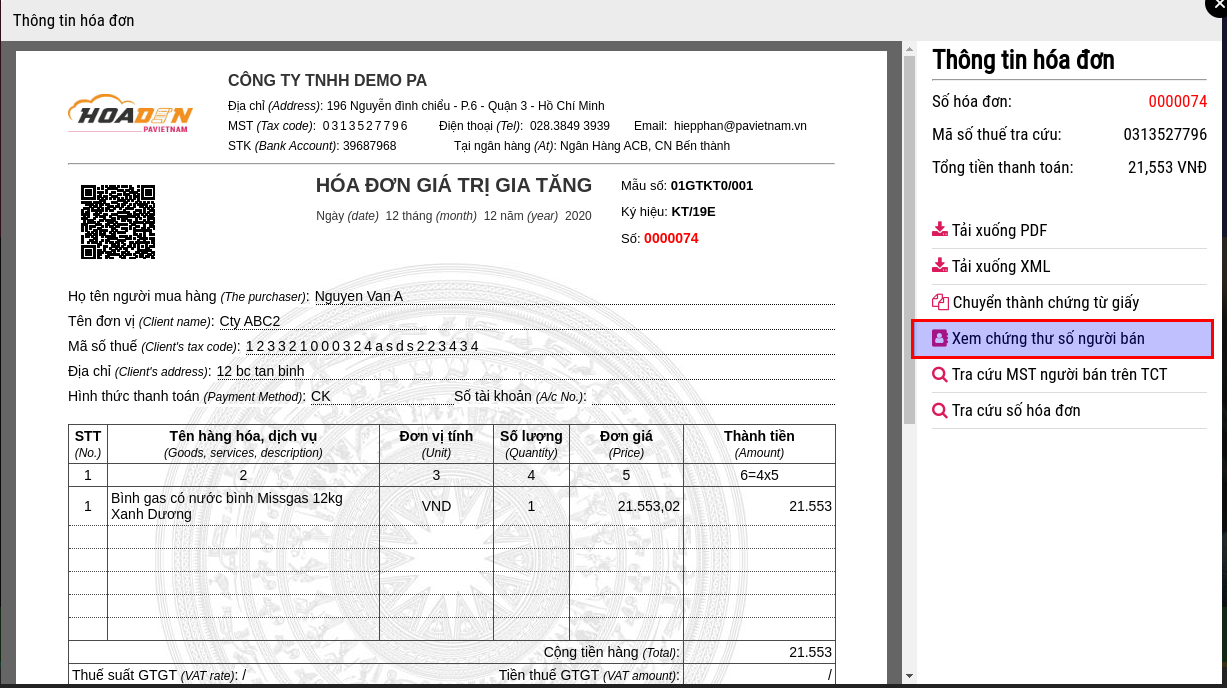This screenshot has height=688, width=1227.
Task: Close the invoice information dialog
Action: pyautogui.click(x=1219, y=5)
